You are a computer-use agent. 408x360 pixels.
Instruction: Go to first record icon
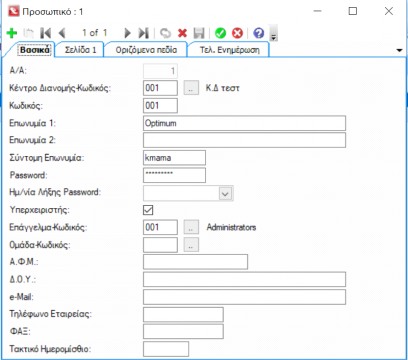[x=45, y=33]
